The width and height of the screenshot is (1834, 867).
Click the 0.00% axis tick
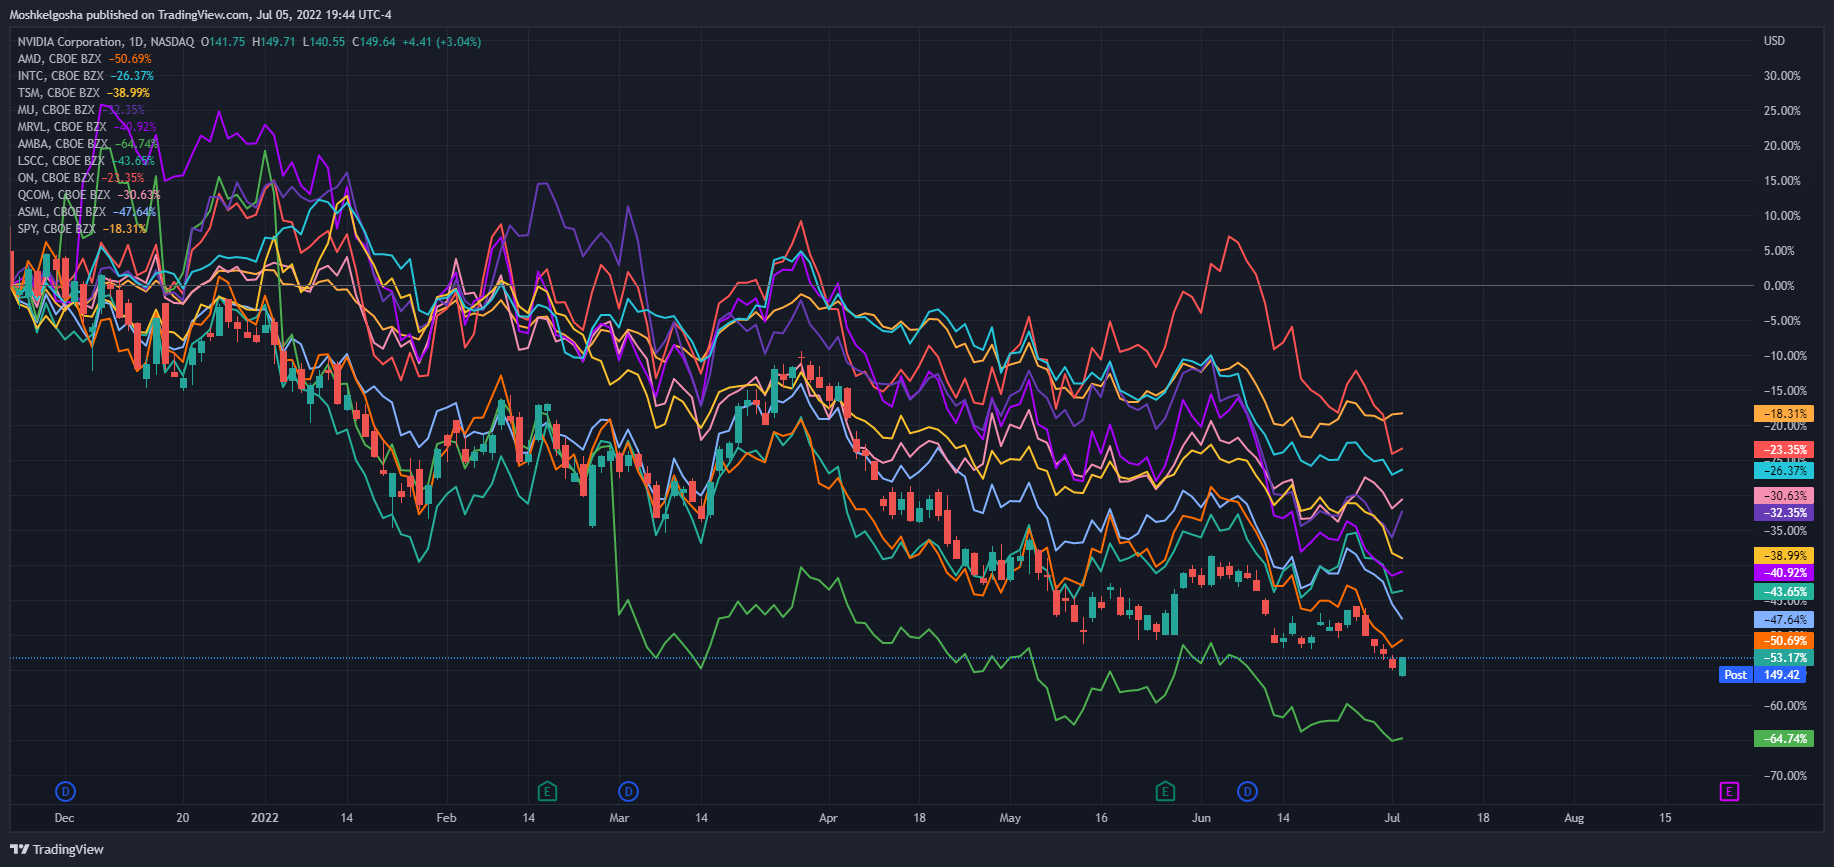point(1779,286)
